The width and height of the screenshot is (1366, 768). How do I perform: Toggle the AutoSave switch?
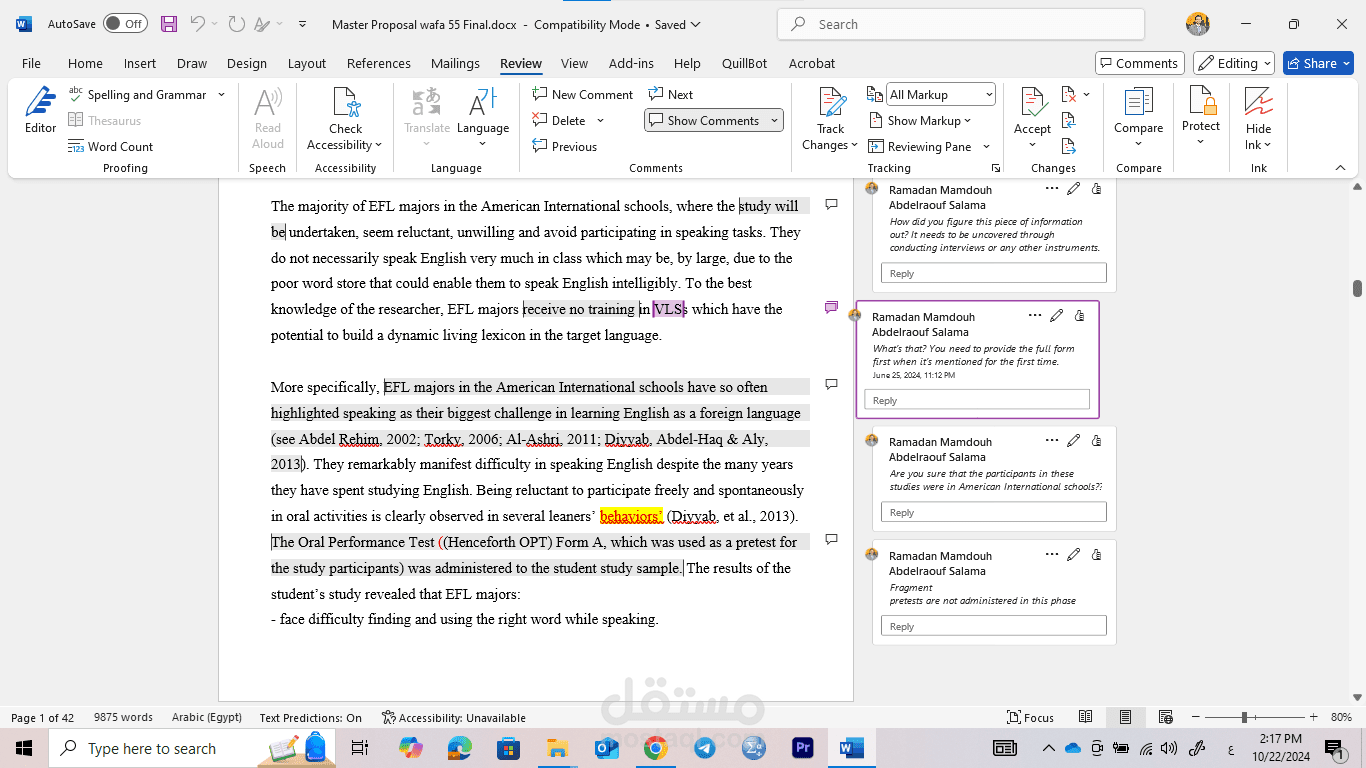pyautogui.click(x=125, y=24)
